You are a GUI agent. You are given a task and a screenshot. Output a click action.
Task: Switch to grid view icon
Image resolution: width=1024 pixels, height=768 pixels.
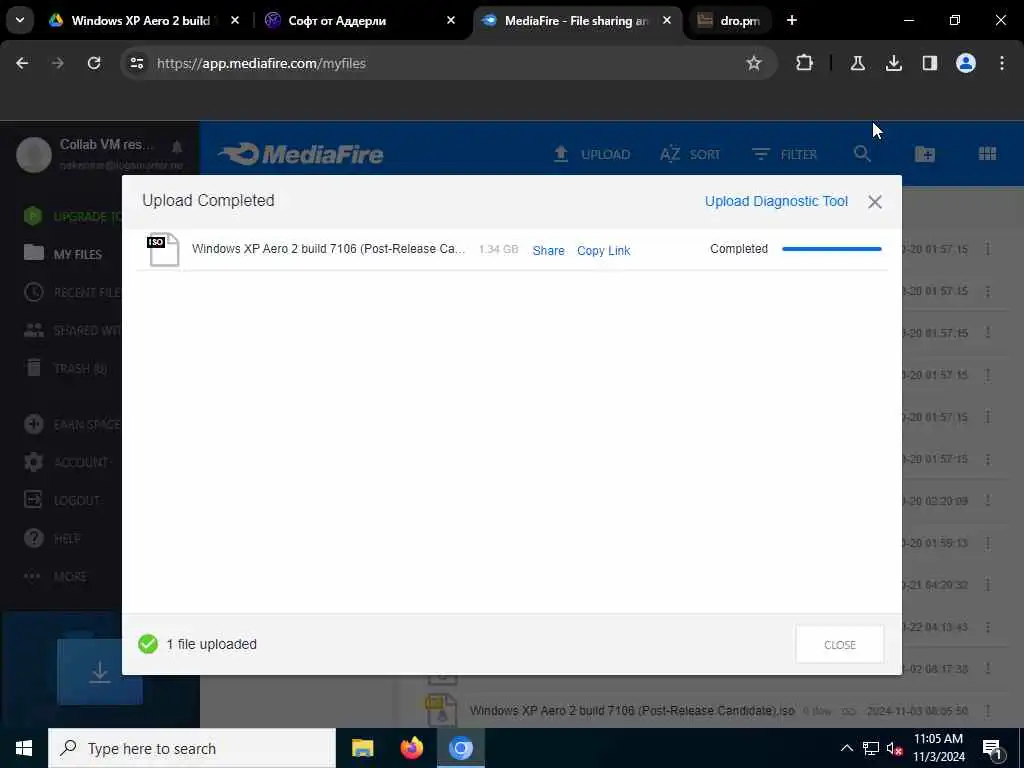[987, 154]
